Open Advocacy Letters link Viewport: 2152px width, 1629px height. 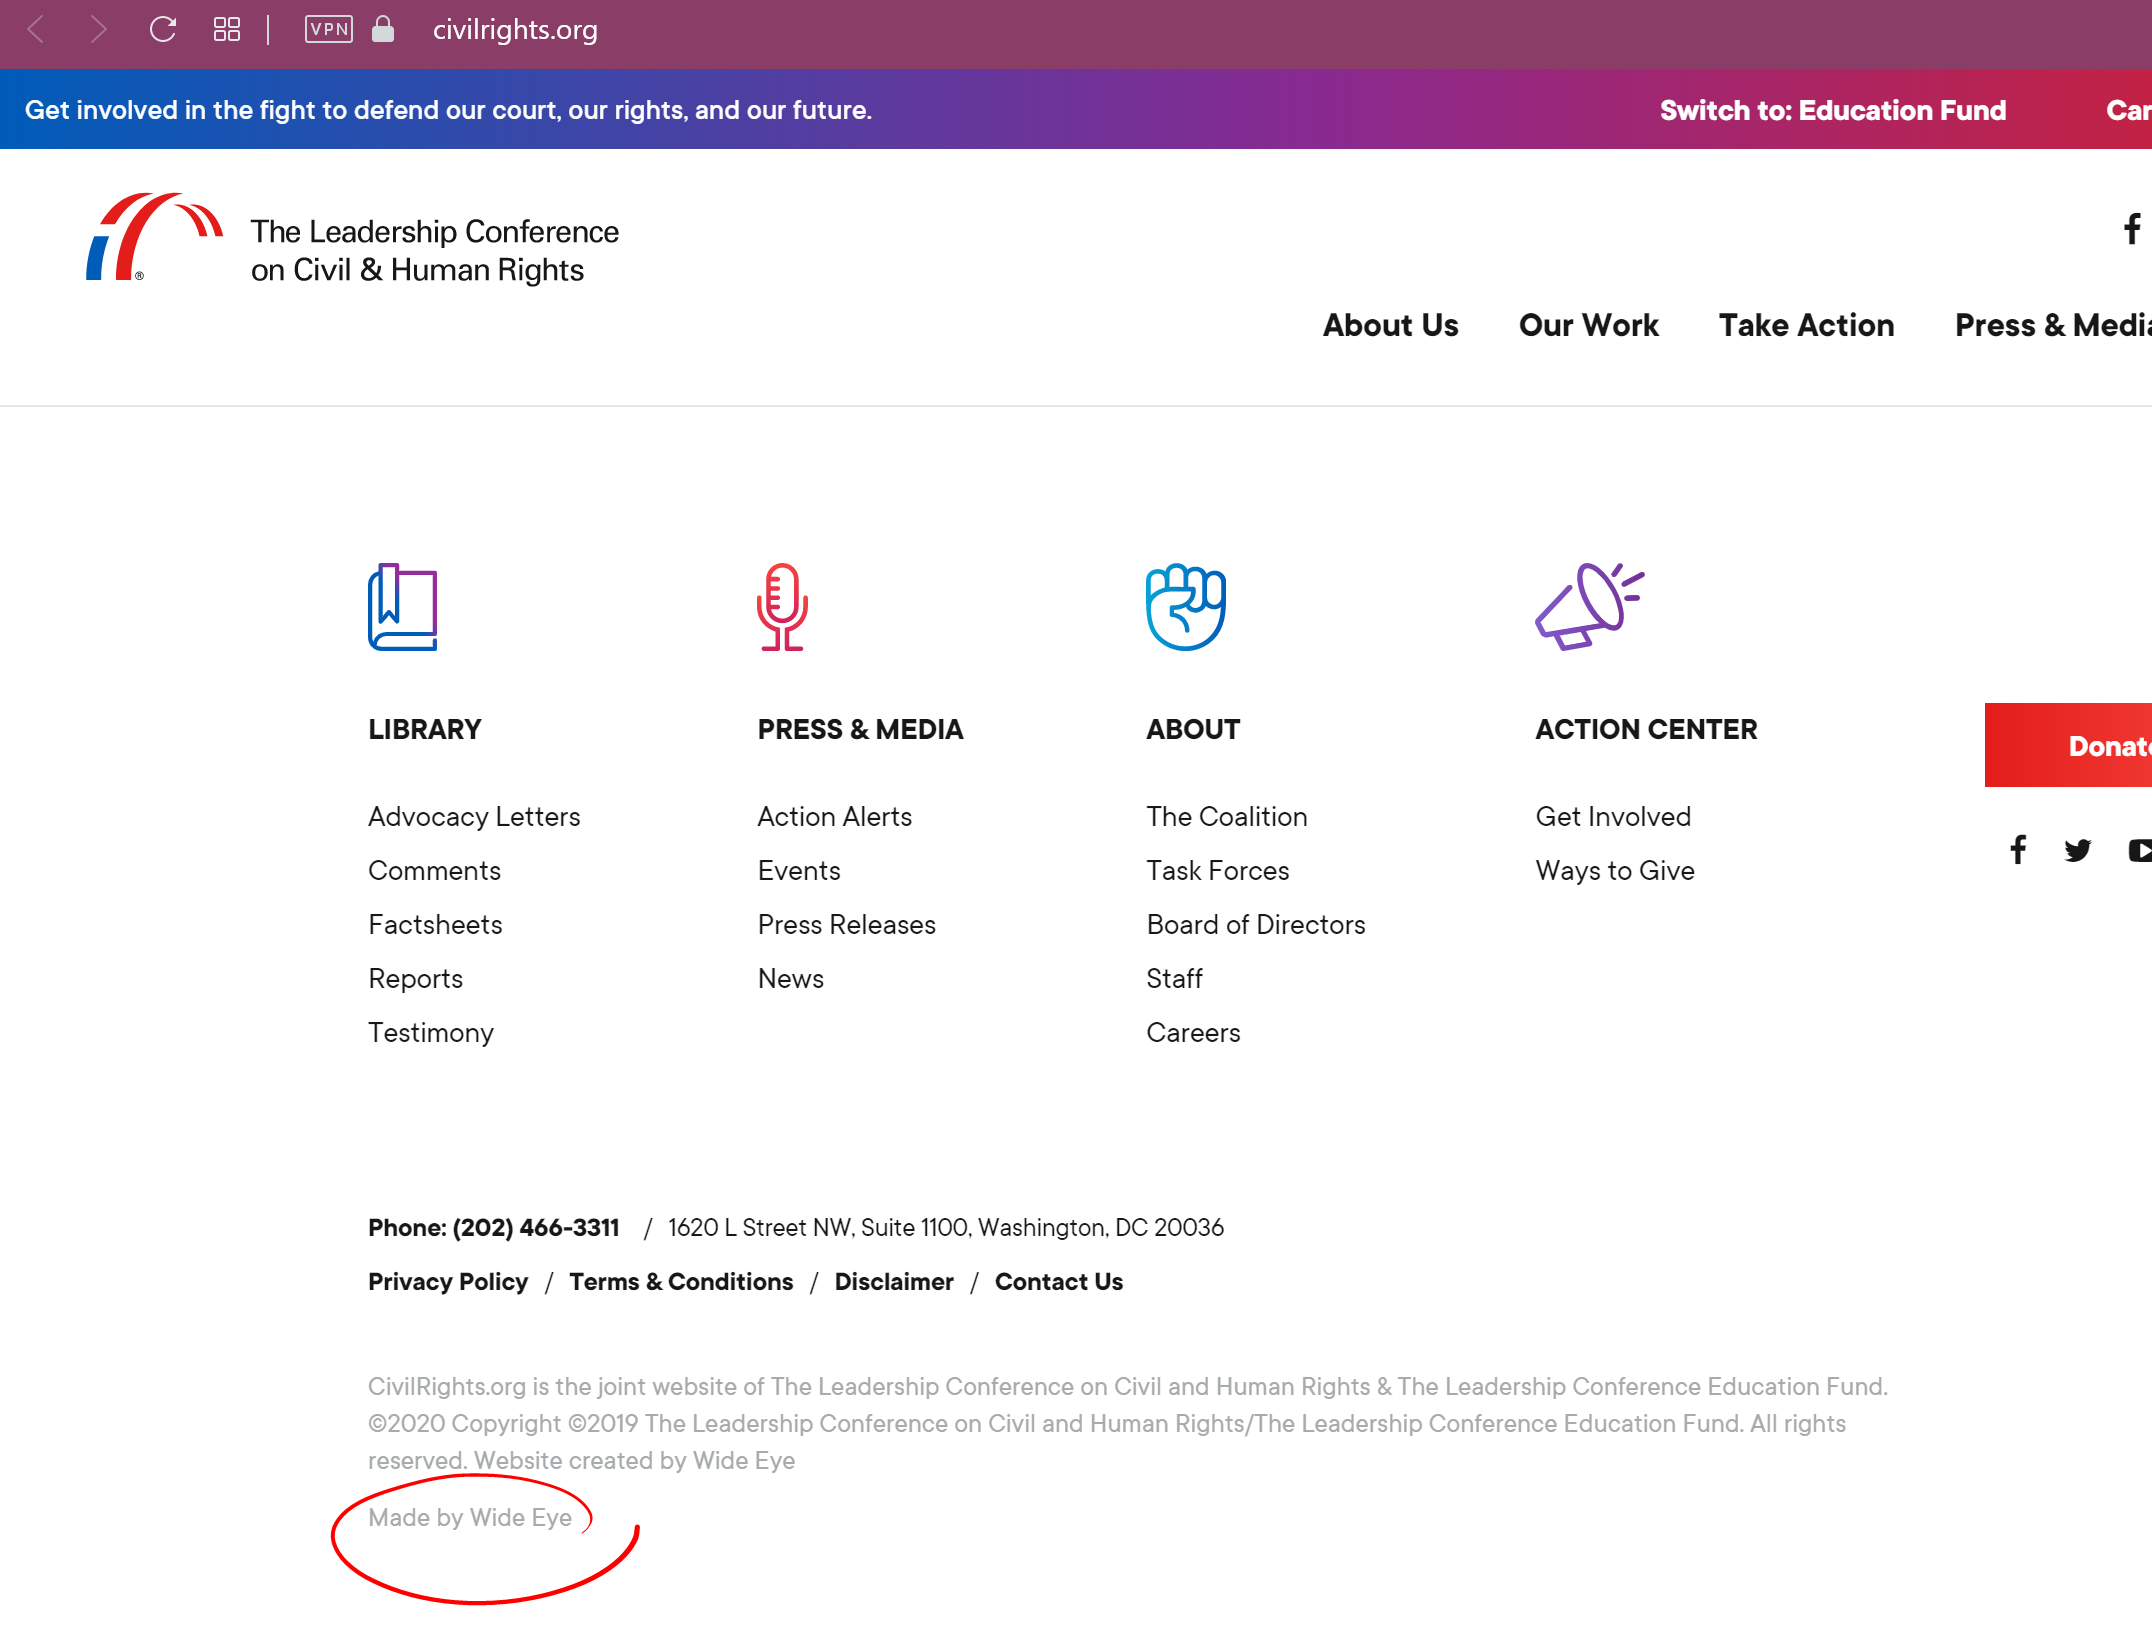(x=474, y=816)
